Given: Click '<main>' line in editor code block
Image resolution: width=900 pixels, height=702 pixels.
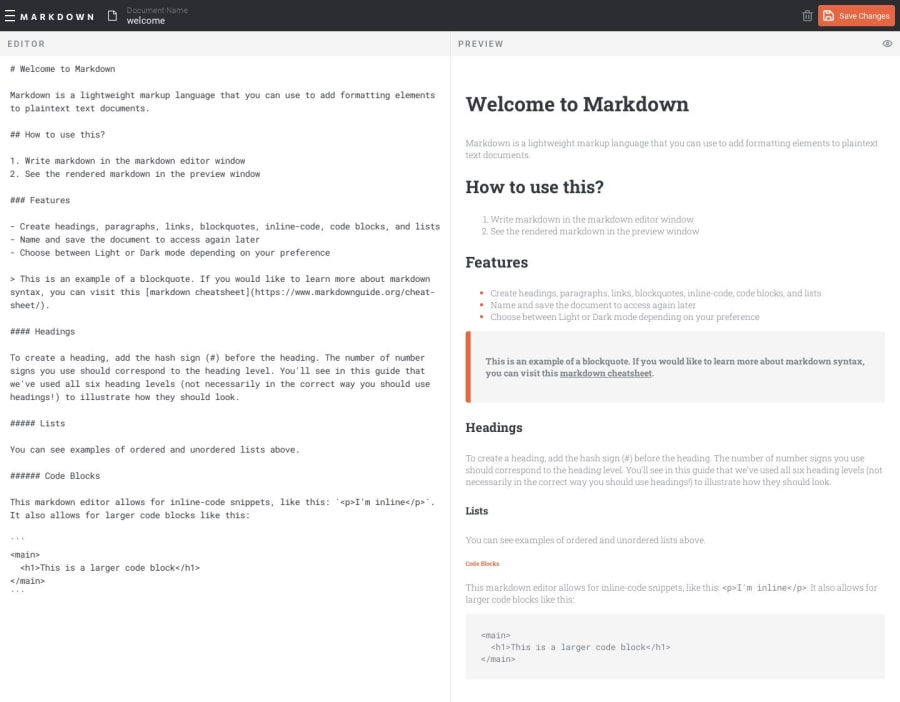Looking at the screenshot, I should coord(25,554).
